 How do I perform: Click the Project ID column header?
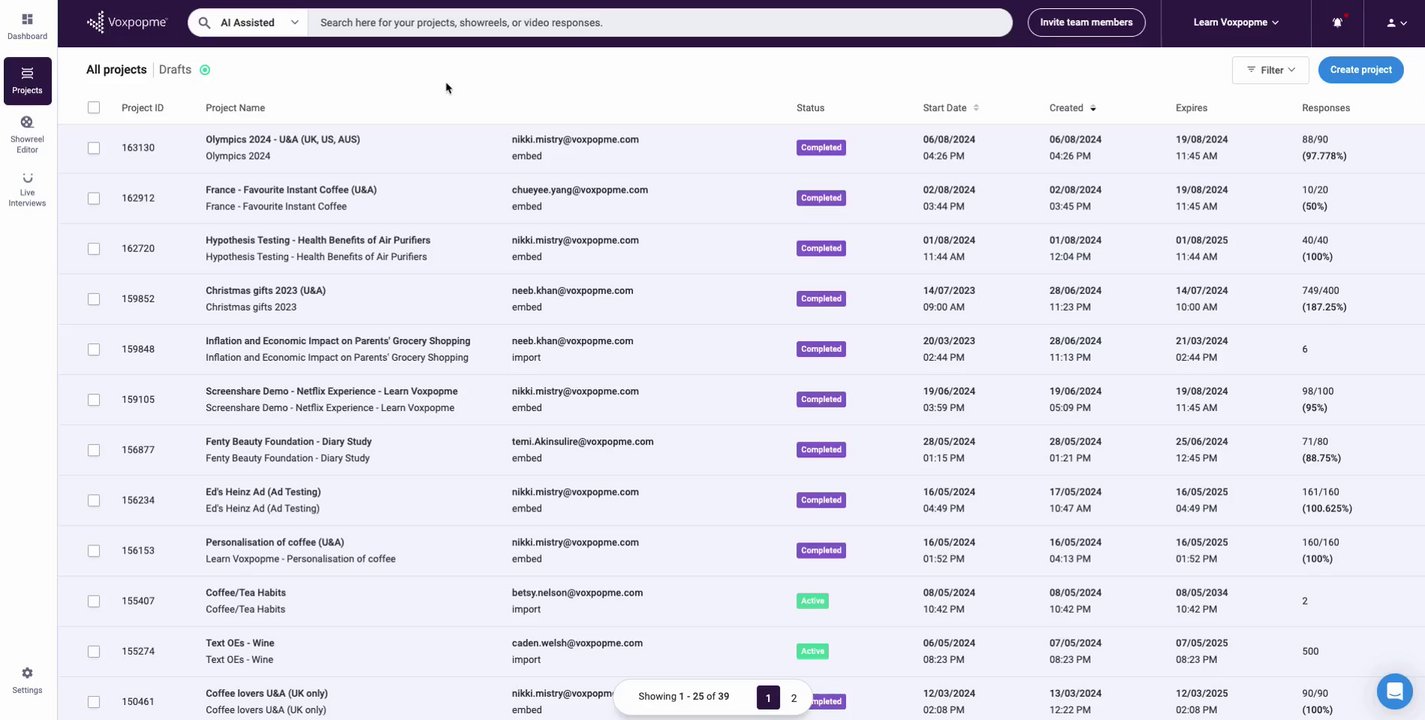pos(143,108)
